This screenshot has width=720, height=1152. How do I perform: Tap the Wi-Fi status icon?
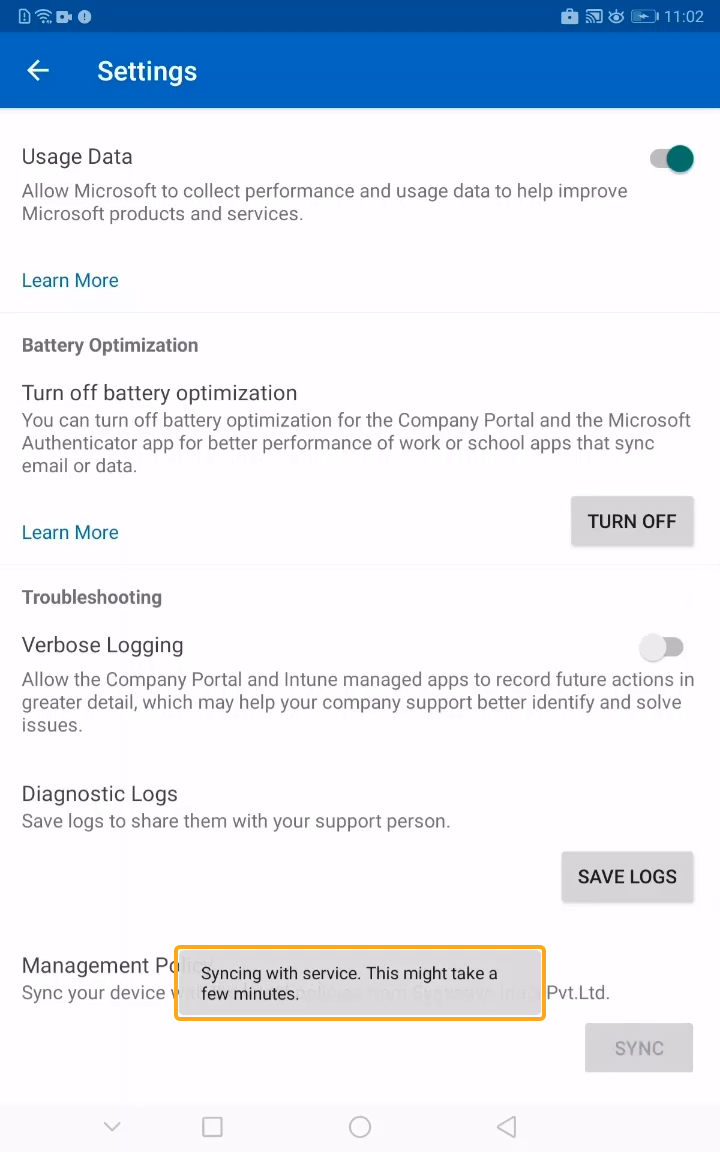coord(43,16)
